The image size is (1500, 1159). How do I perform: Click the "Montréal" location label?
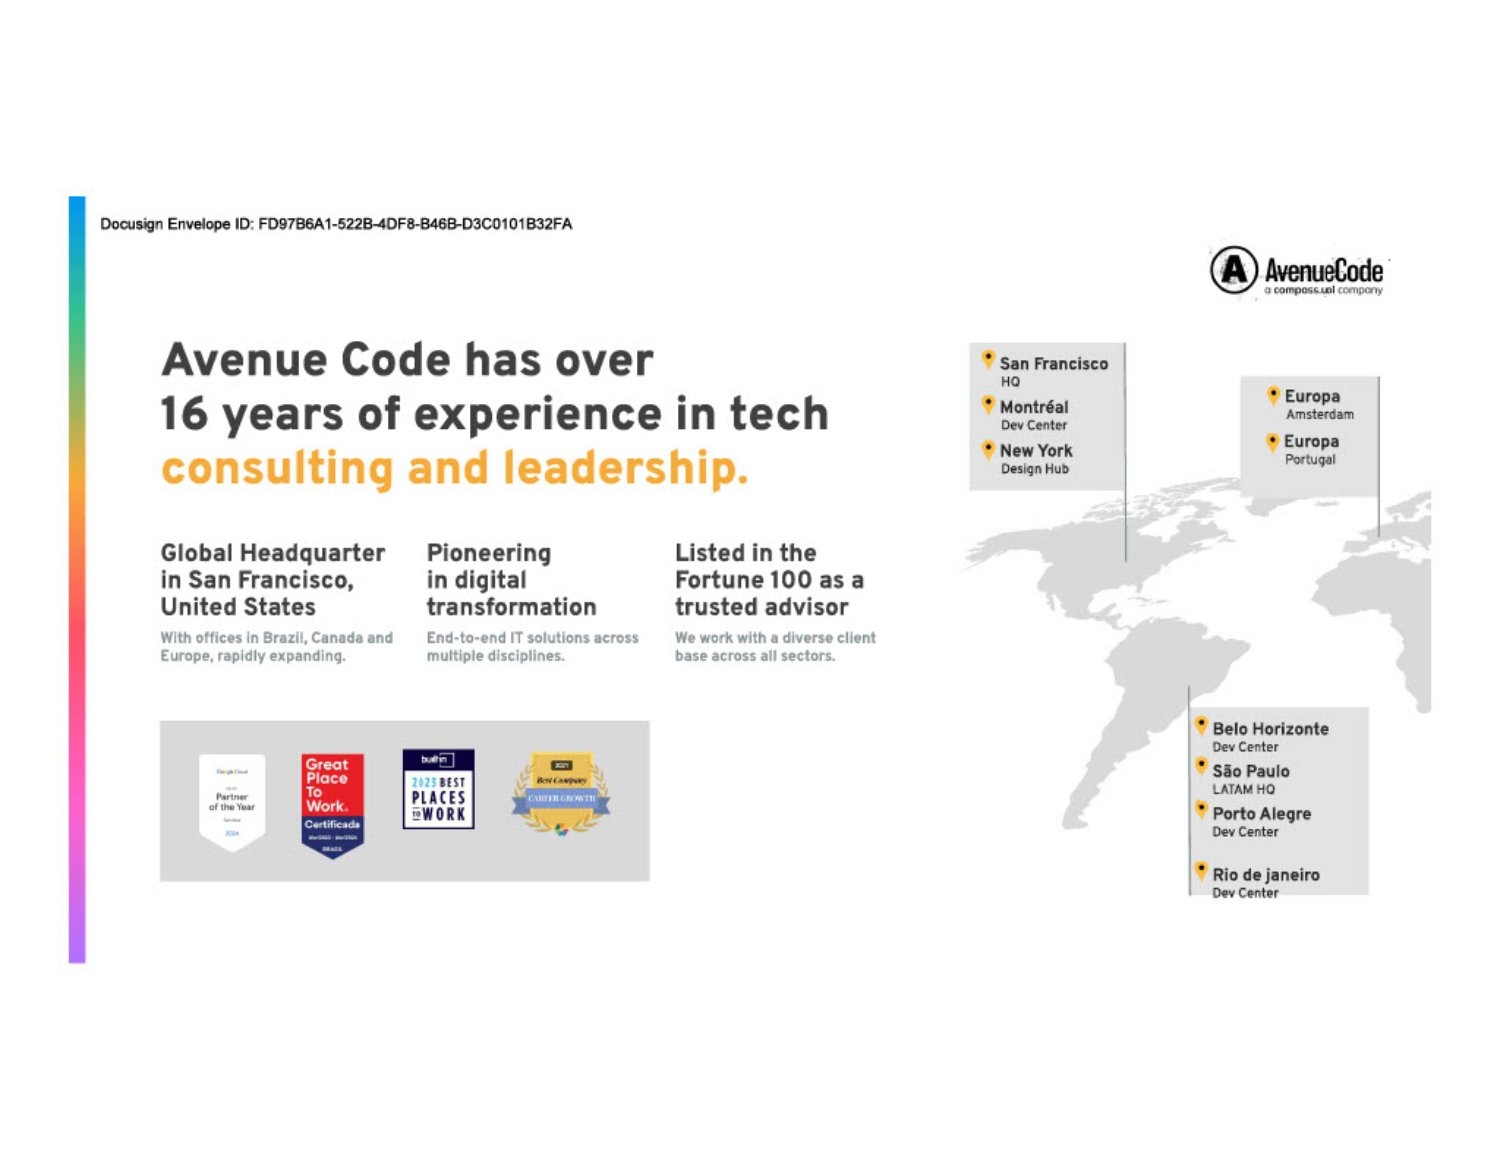pyautogui.click(x=1034, y=407)
